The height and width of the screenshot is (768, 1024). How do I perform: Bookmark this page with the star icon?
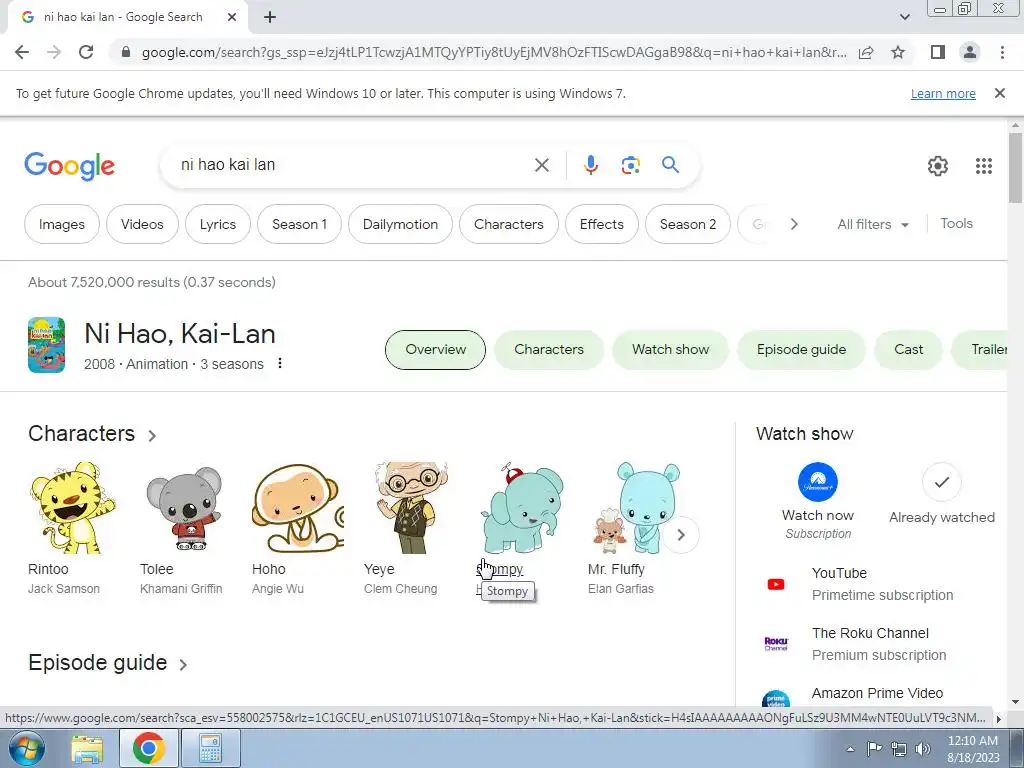tap(898, 52)
